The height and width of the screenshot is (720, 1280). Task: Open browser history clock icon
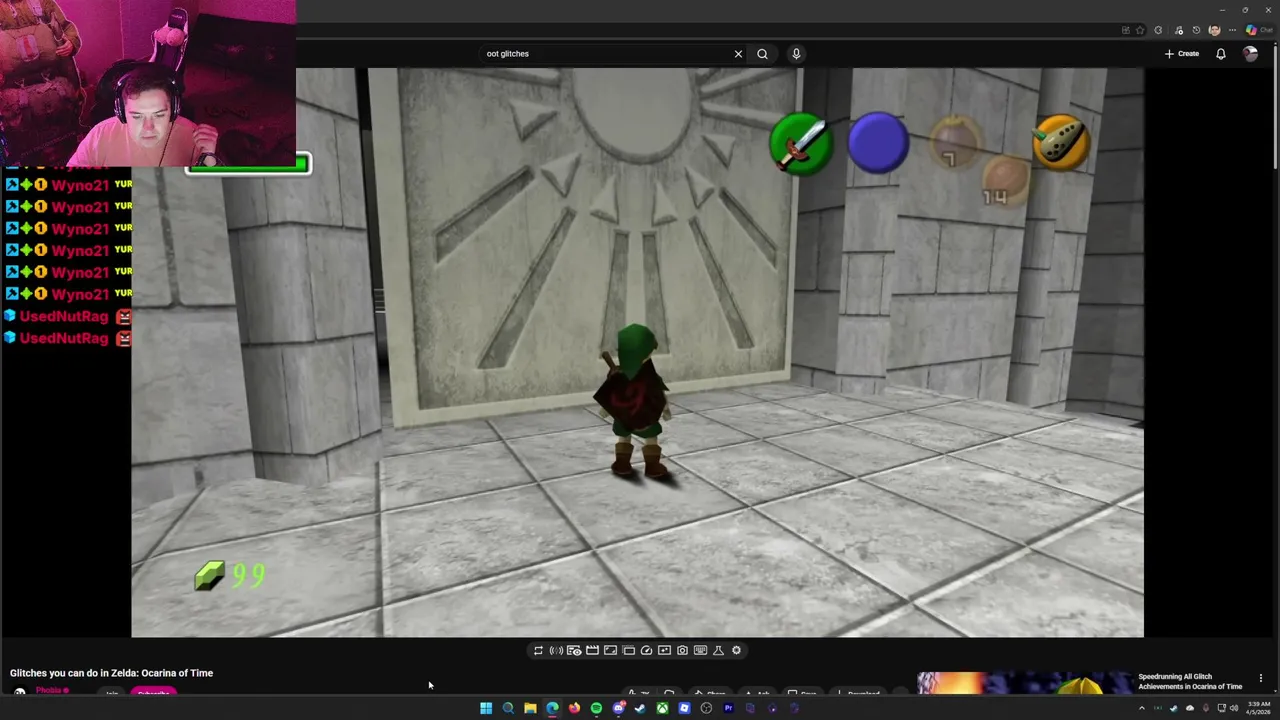point(1196,30)
